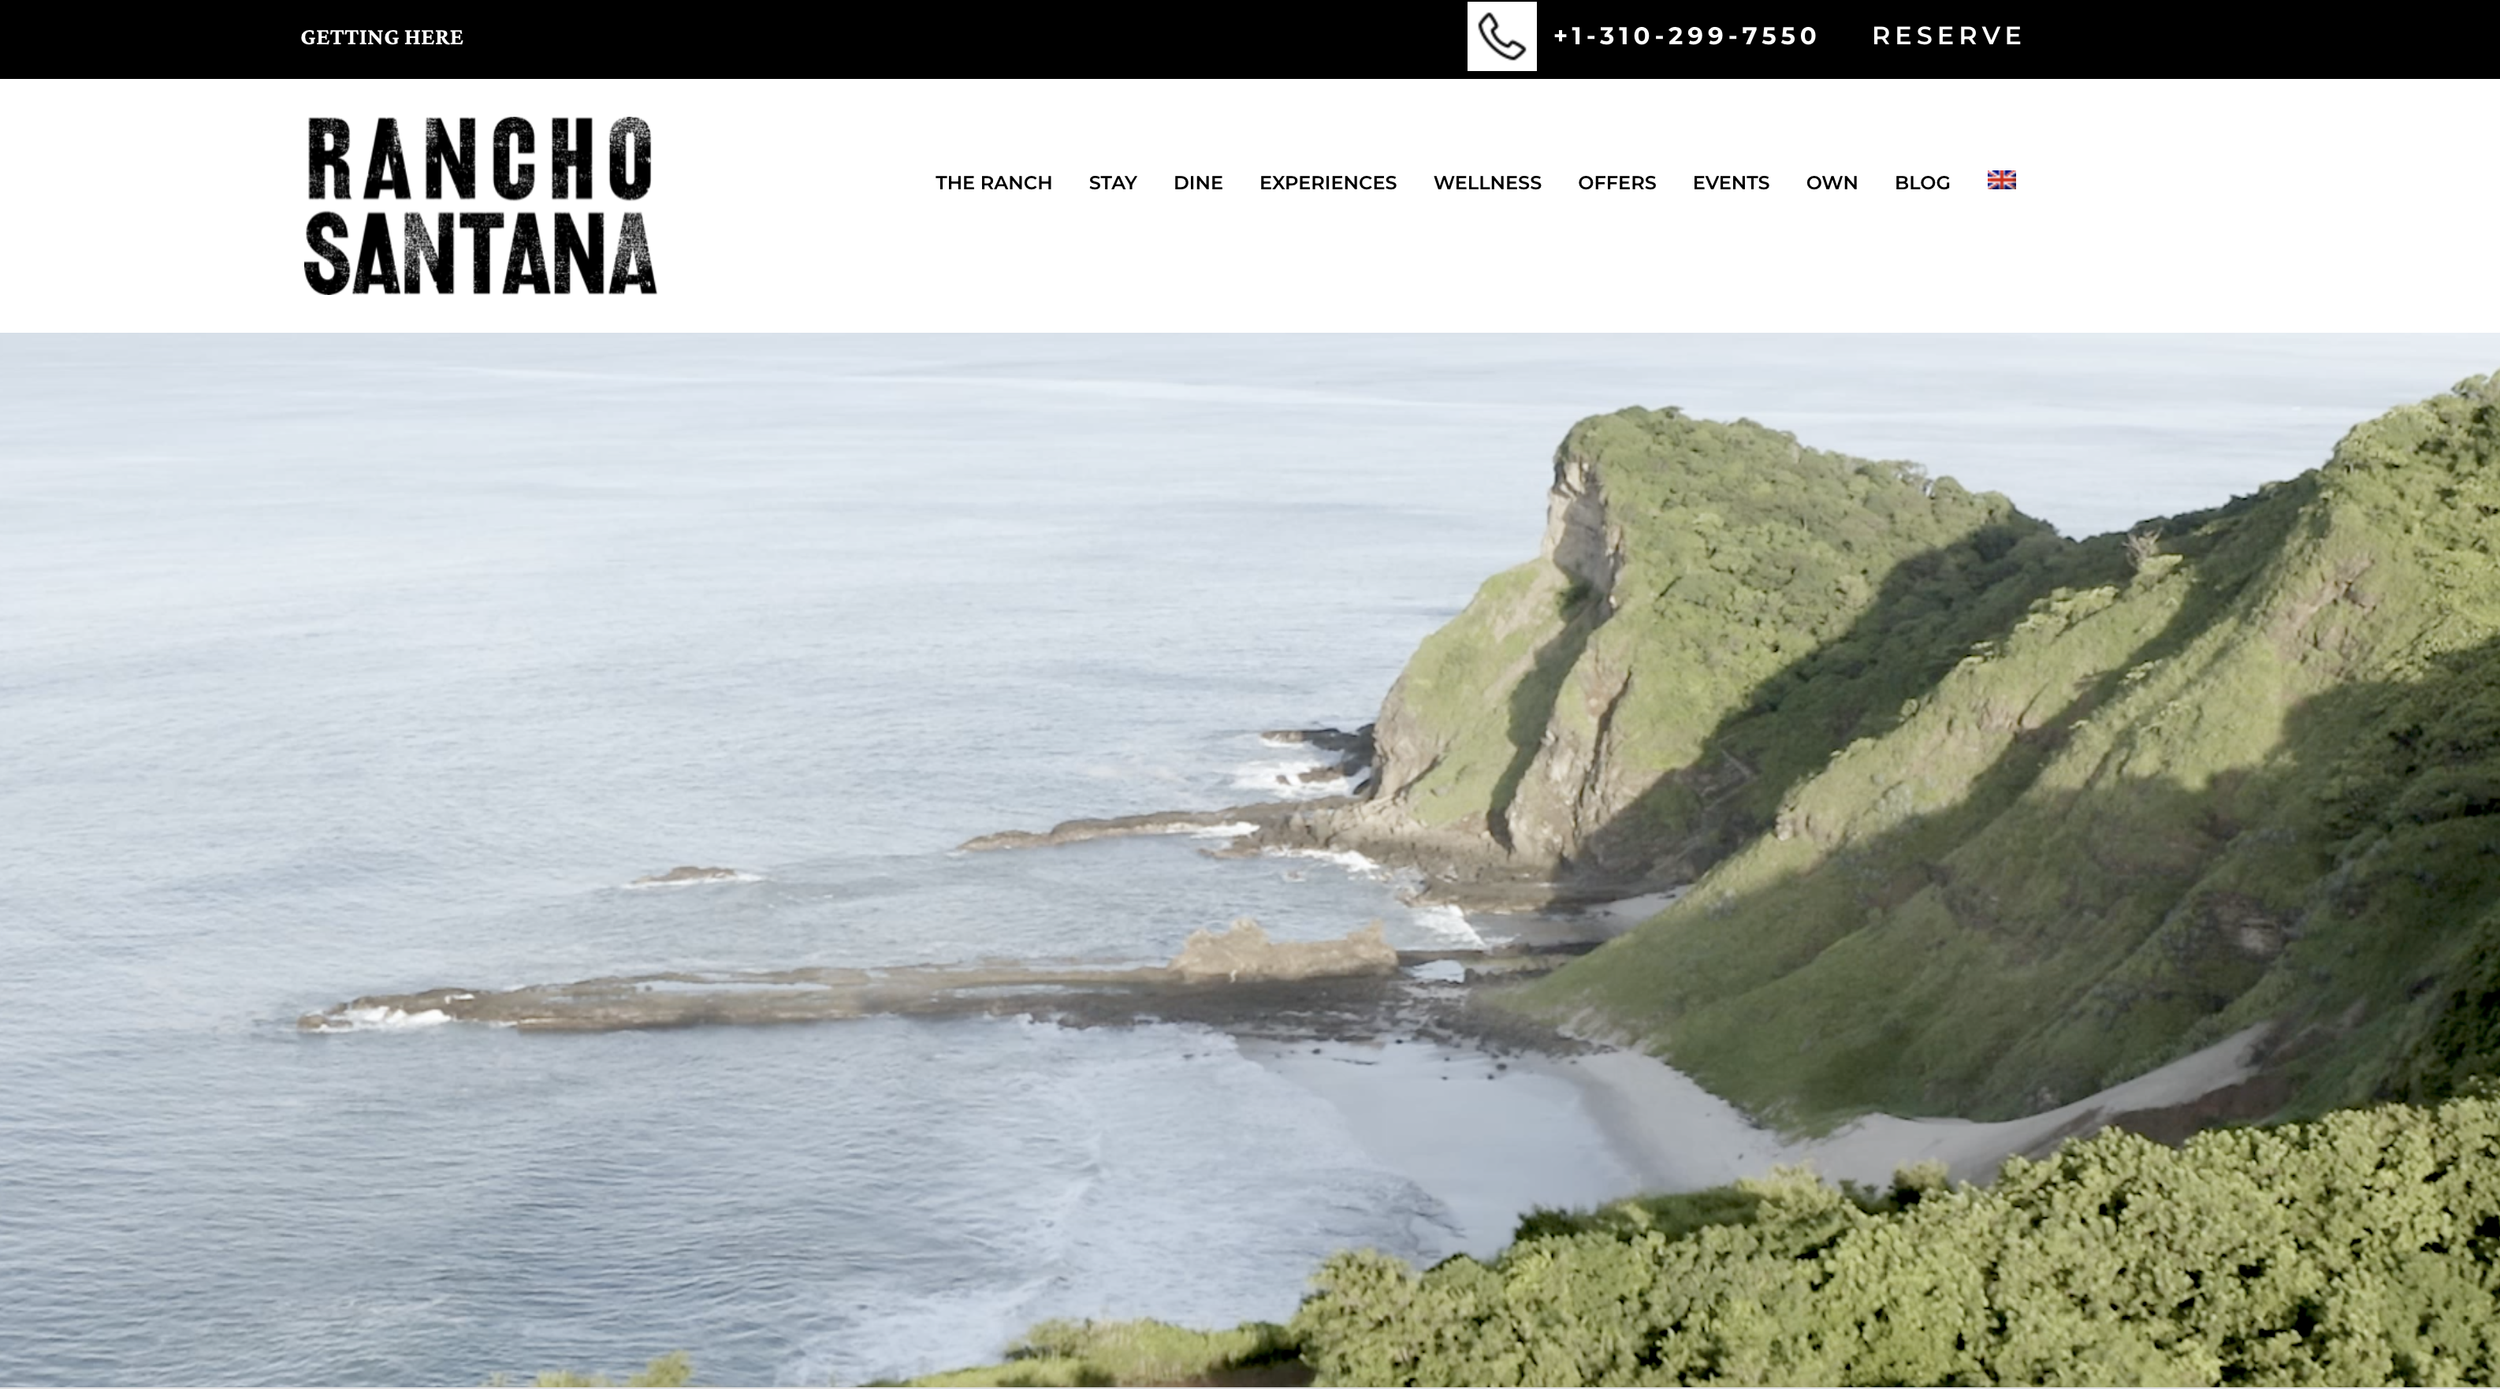Screen dimensions: 2500x1389
Task: Select Own in the navigation bar
Action: click(1832, 182)
